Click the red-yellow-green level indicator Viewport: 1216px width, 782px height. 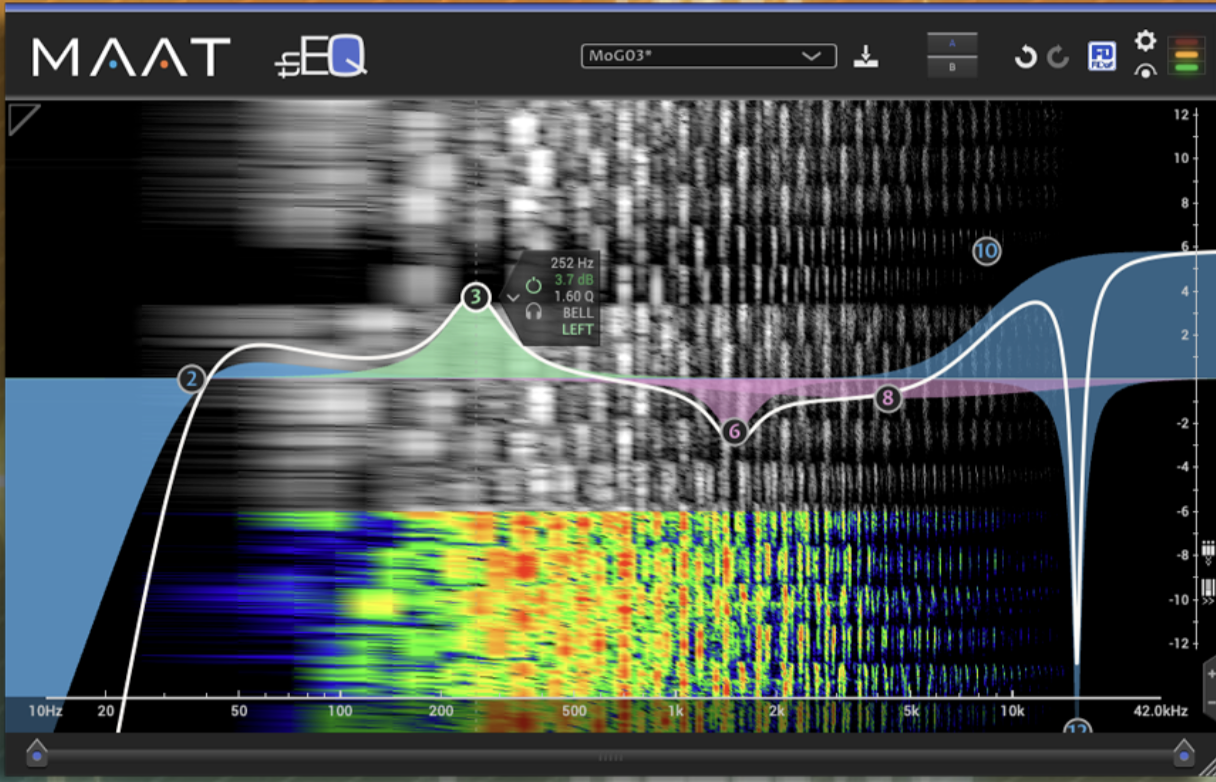click(x=1186, y=55)
